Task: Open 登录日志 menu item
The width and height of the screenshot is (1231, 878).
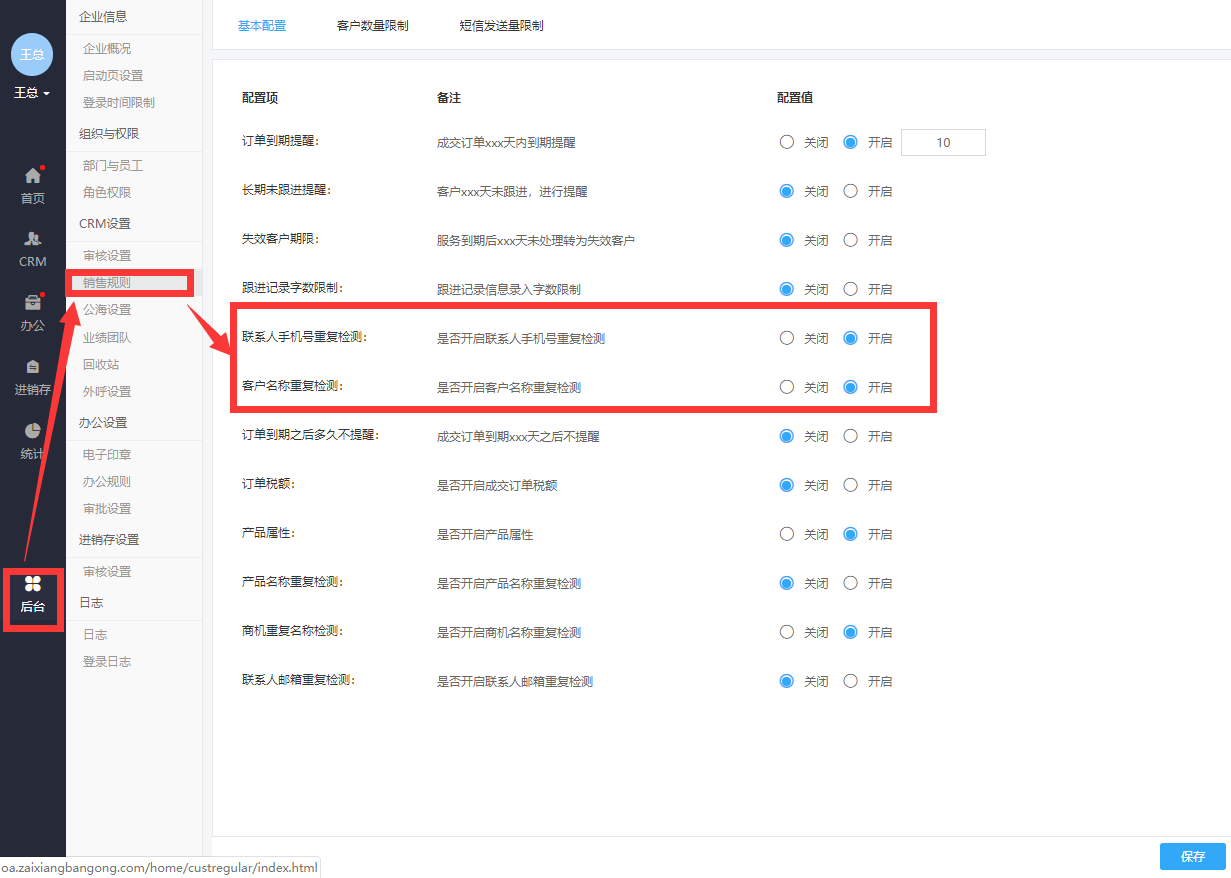Action: tap(107, 661)
